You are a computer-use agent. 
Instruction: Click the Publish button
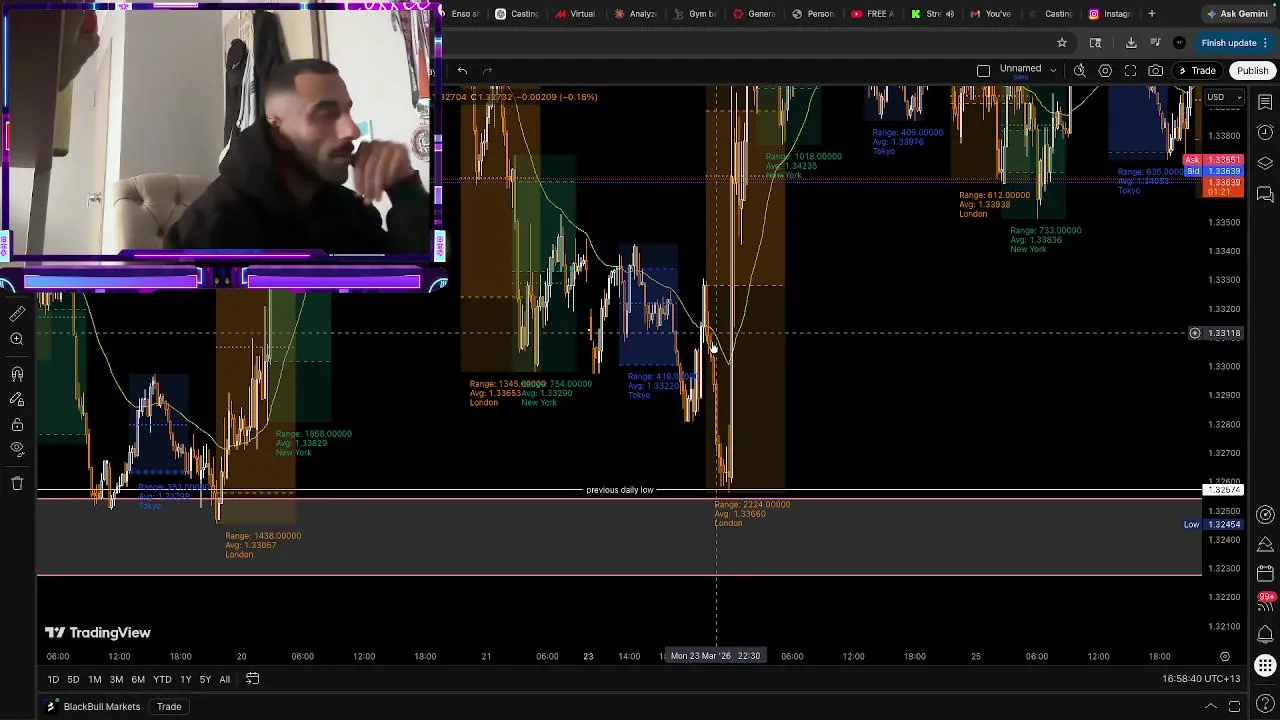pos(1252,71)
